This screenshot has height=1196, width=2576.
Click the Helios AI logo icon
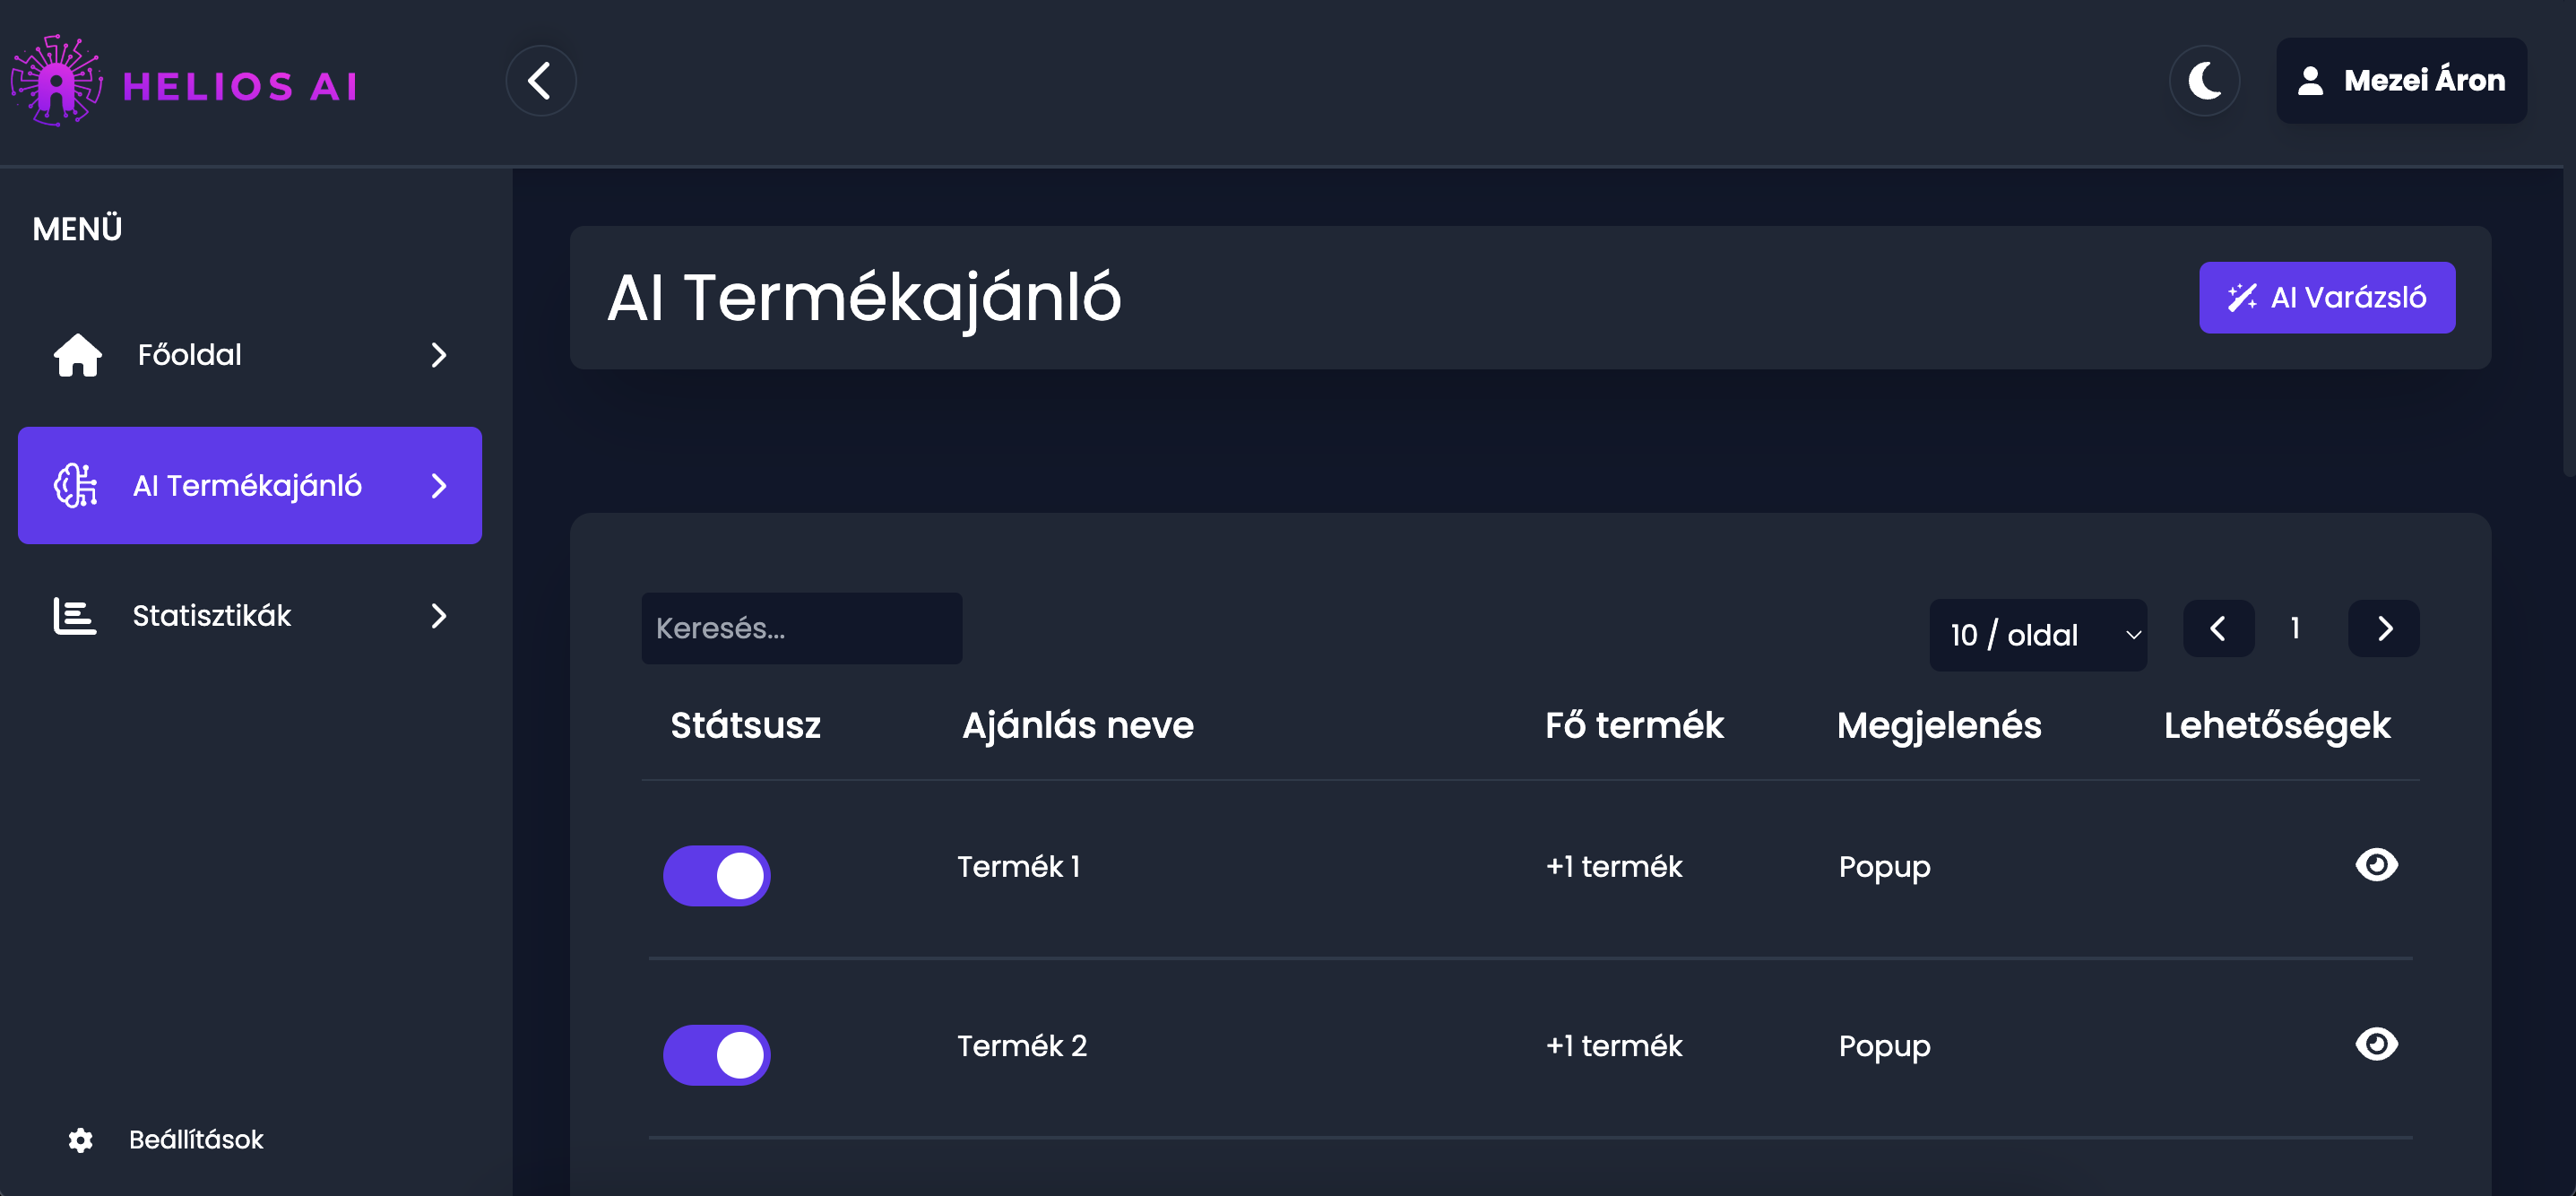56,81
